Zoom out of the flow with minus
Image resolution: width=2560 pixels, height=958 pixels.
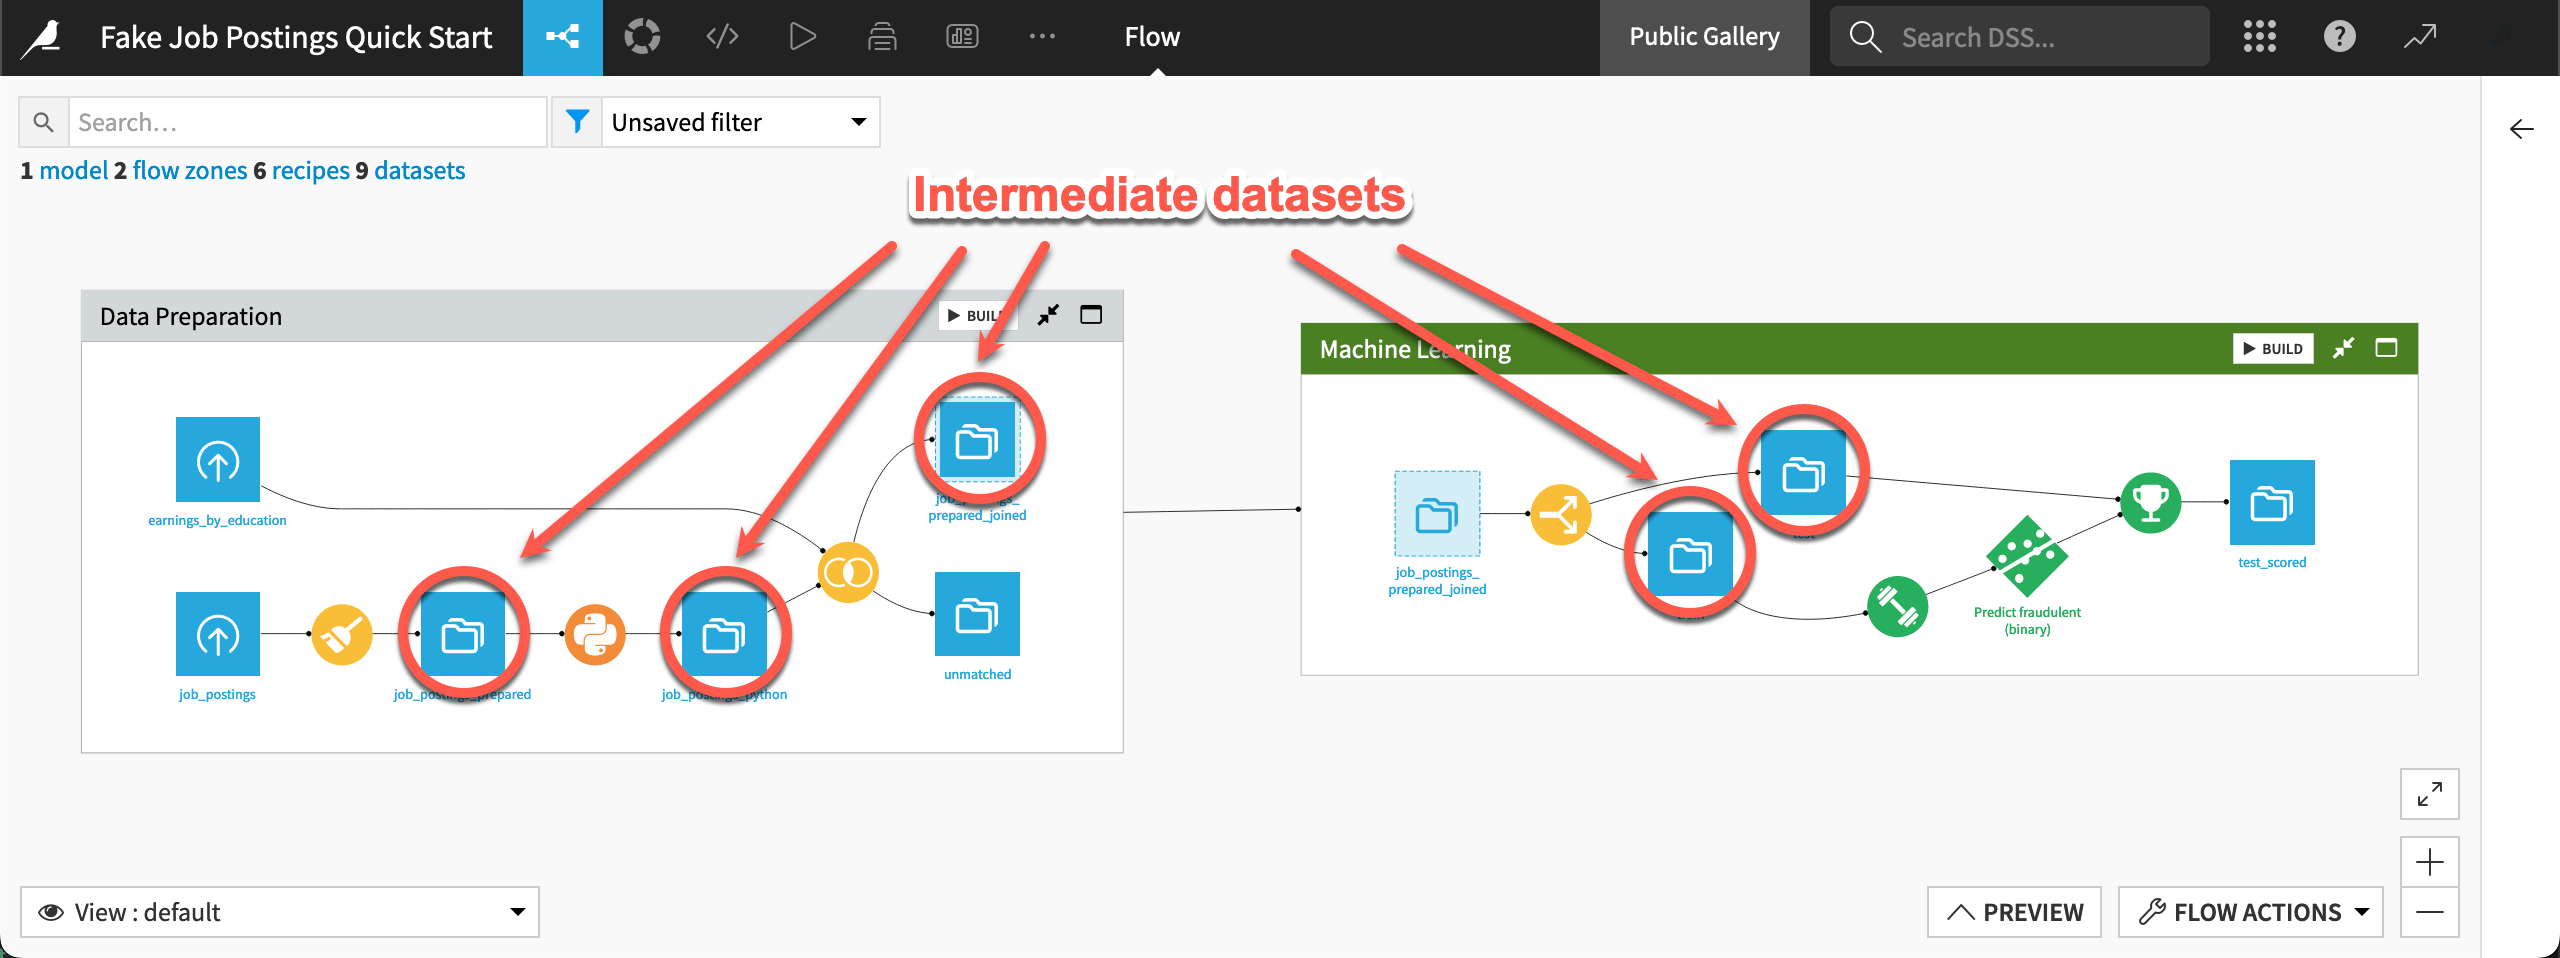pos(2430,912)
